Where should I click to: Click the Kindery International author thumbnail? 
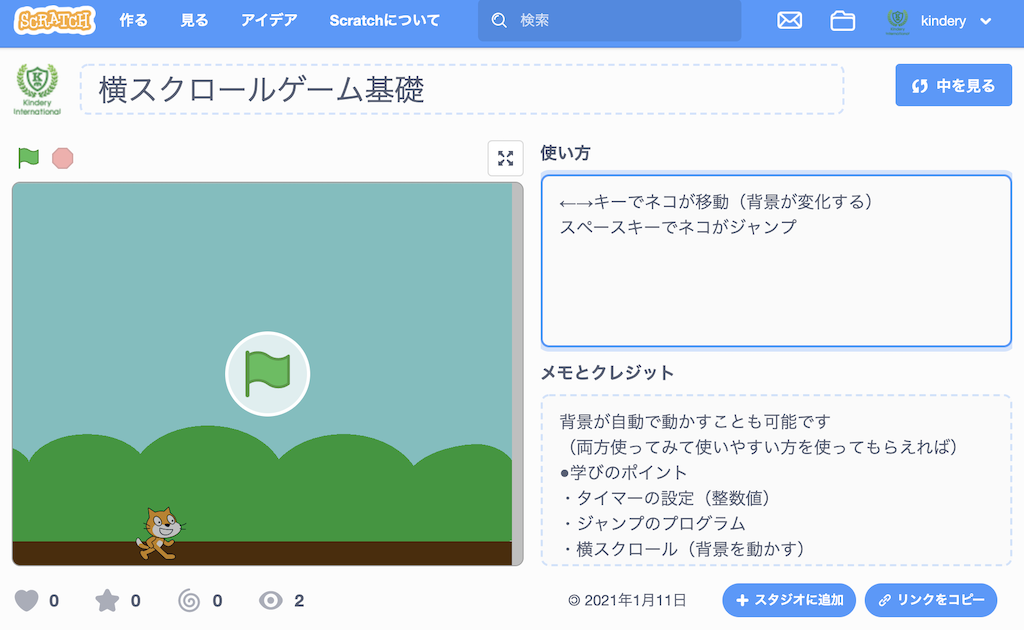point(37,89)
